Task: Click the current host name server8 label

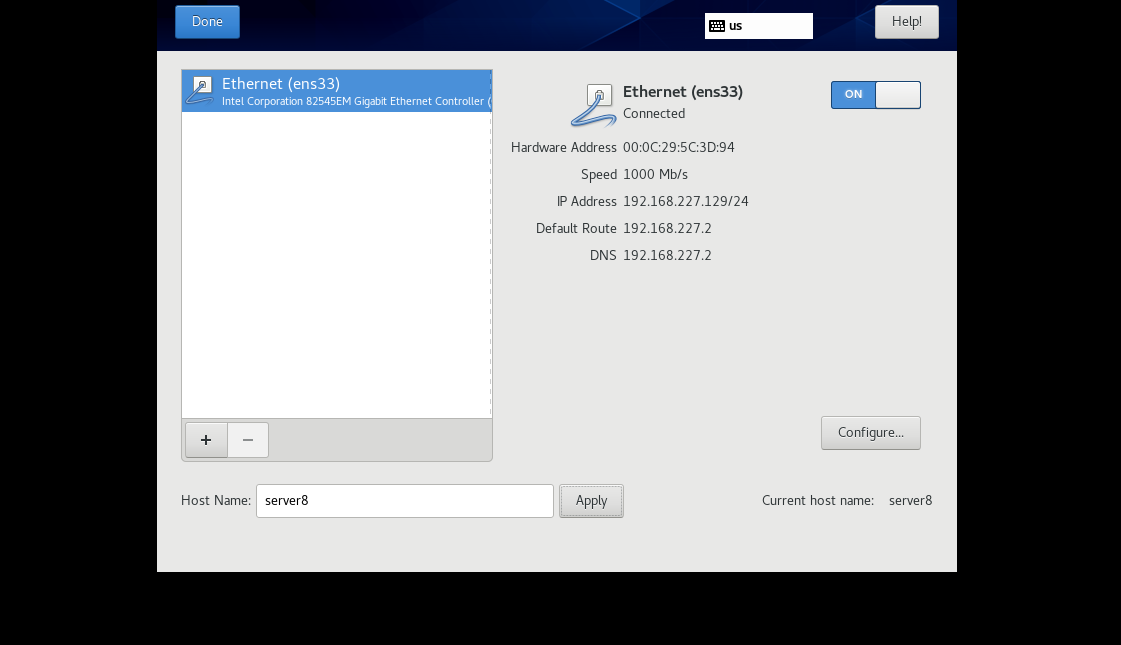Action: tap(910, 501)
